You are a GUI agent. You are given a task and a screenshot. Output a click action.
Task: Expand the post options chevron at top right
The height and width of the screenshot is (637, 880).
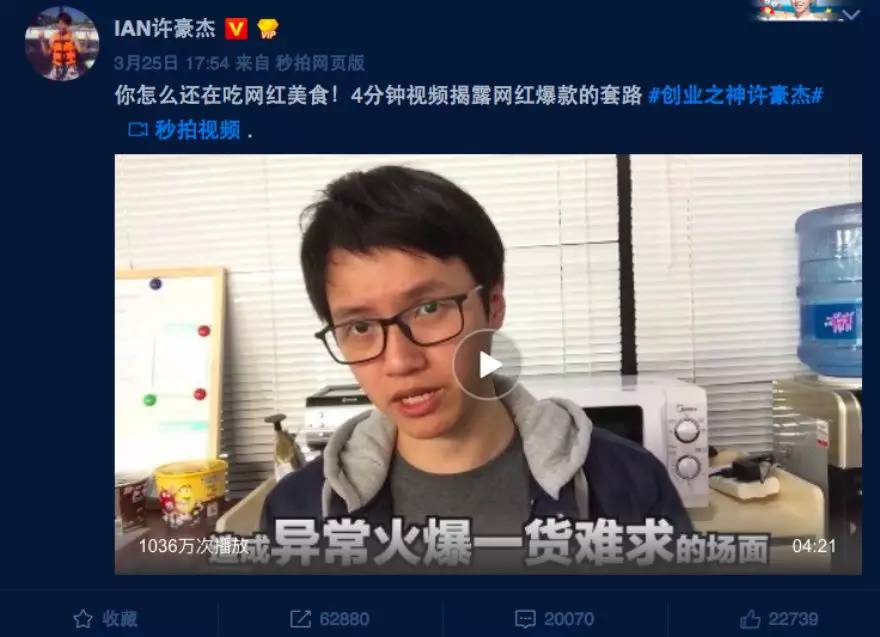pos(851,15)
